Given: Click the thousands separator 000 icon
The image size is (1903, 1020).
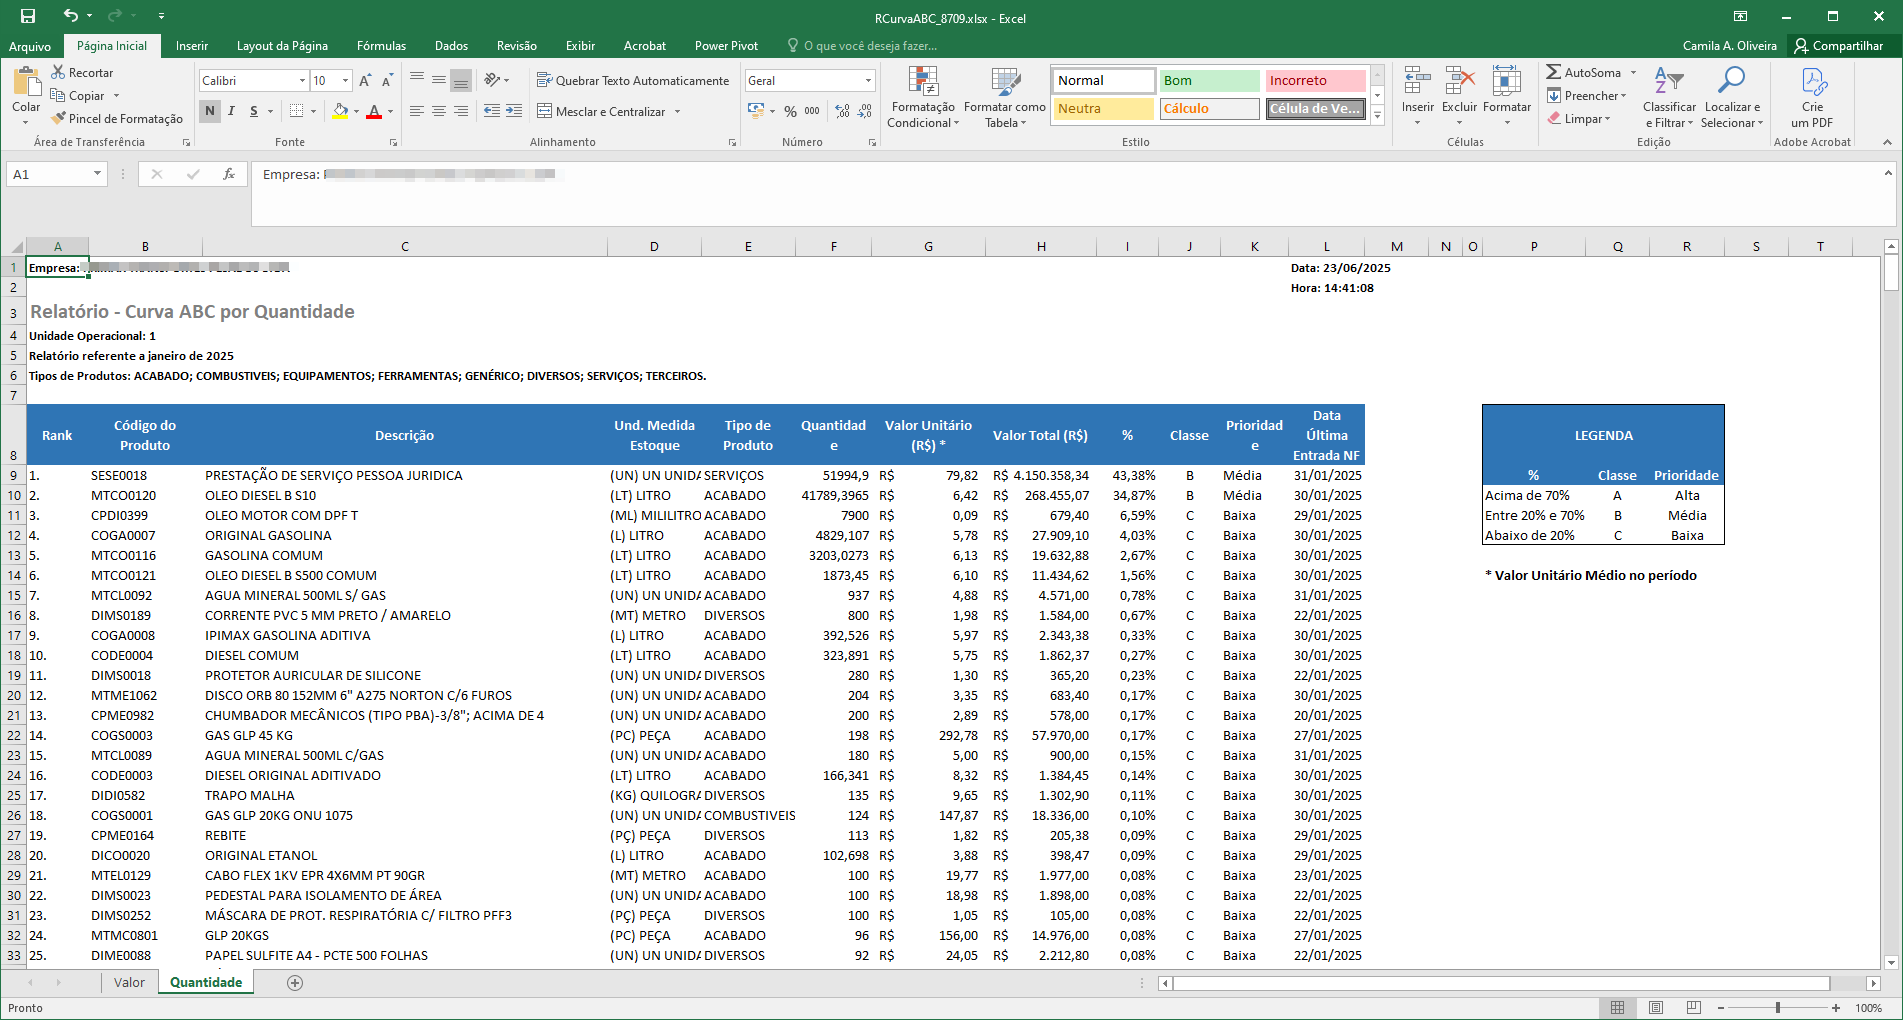Looking at the screenshot, I should [x=812, y=111].
